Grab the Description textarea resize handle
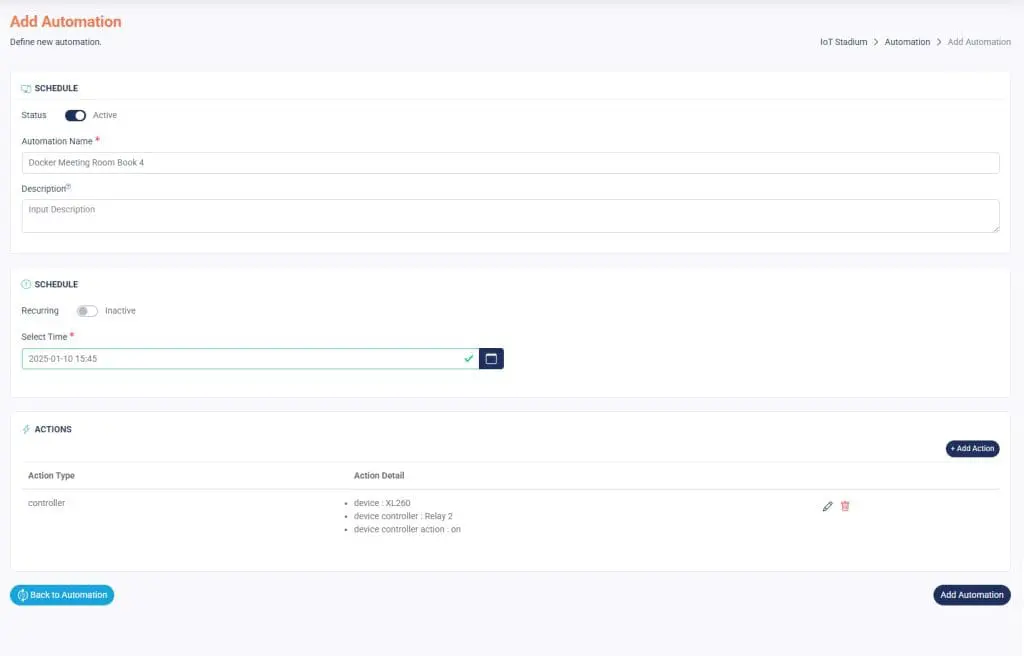 pos(995,229)
